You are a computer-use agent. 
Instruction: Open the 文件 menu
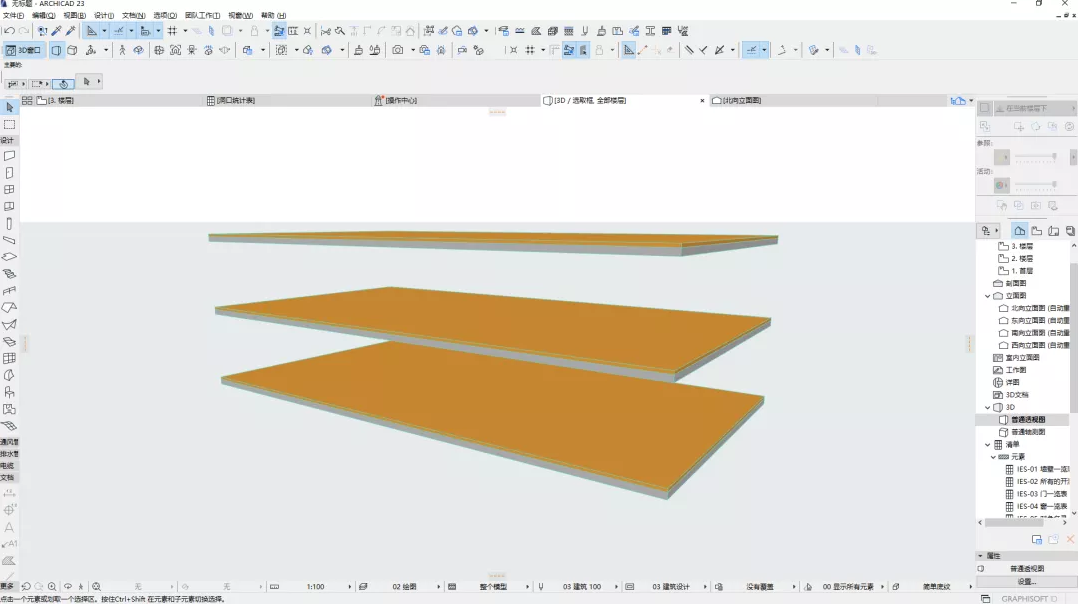(13, 16)
